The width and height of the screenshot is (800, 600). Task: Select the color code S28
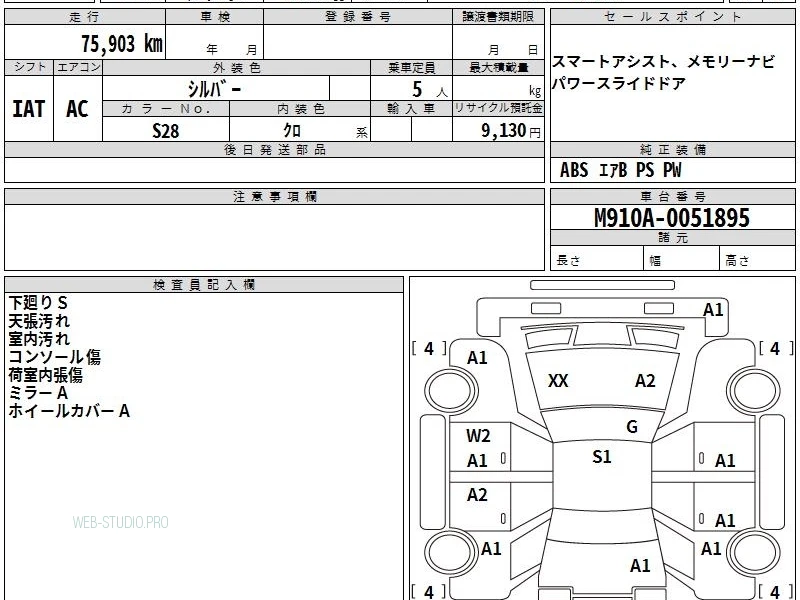[166, 131]
